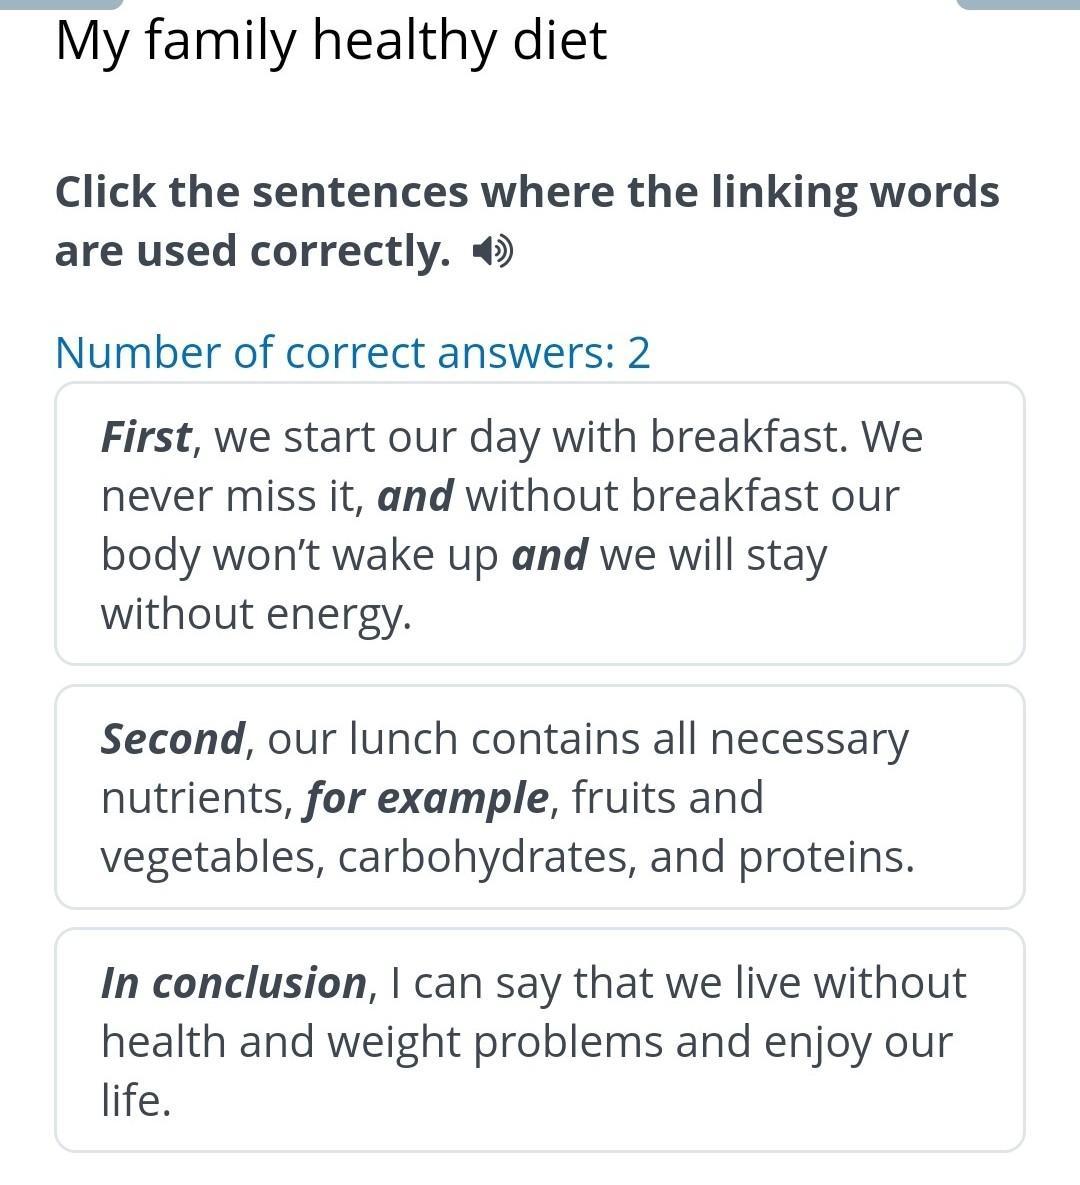Click the bold "and" before "without breakfast"
1080x1185 pixels.
pyautogui.click(x=415, y=496)
